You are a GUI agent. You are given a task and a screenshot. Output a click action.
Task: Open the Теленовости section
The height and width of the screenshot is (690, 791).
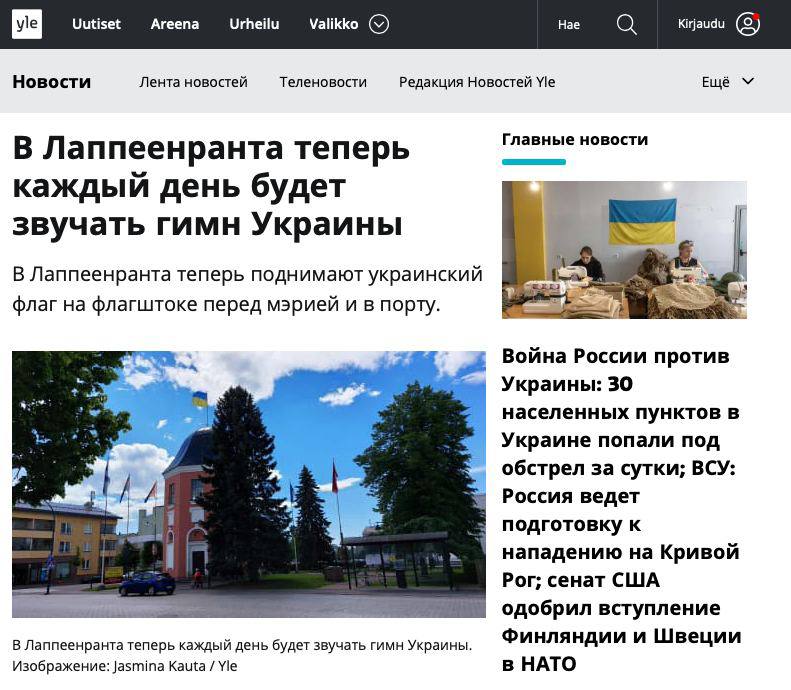click(323, 82)
